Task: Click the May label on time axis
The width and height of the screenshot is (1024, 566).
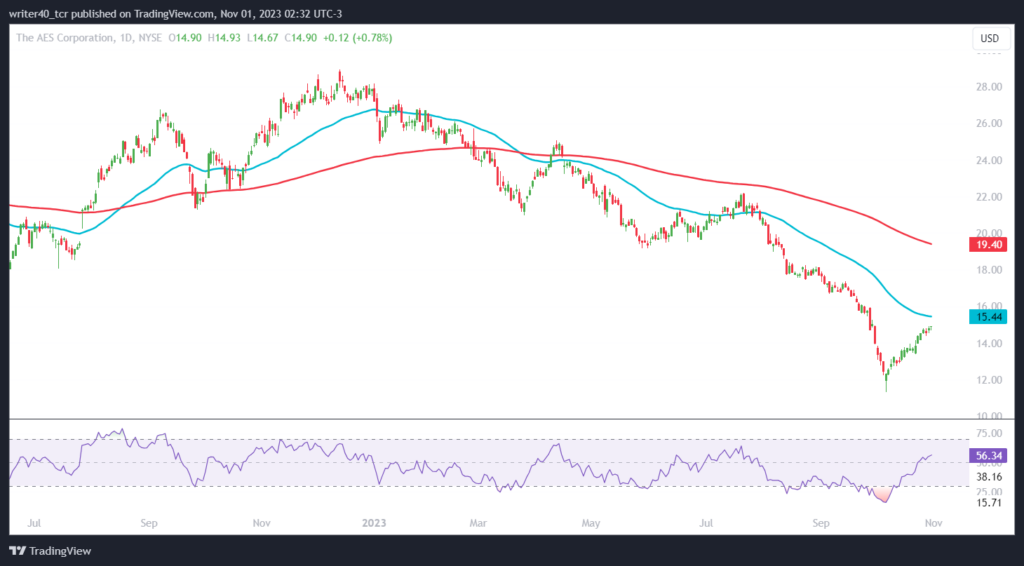Action: (590, 524)
